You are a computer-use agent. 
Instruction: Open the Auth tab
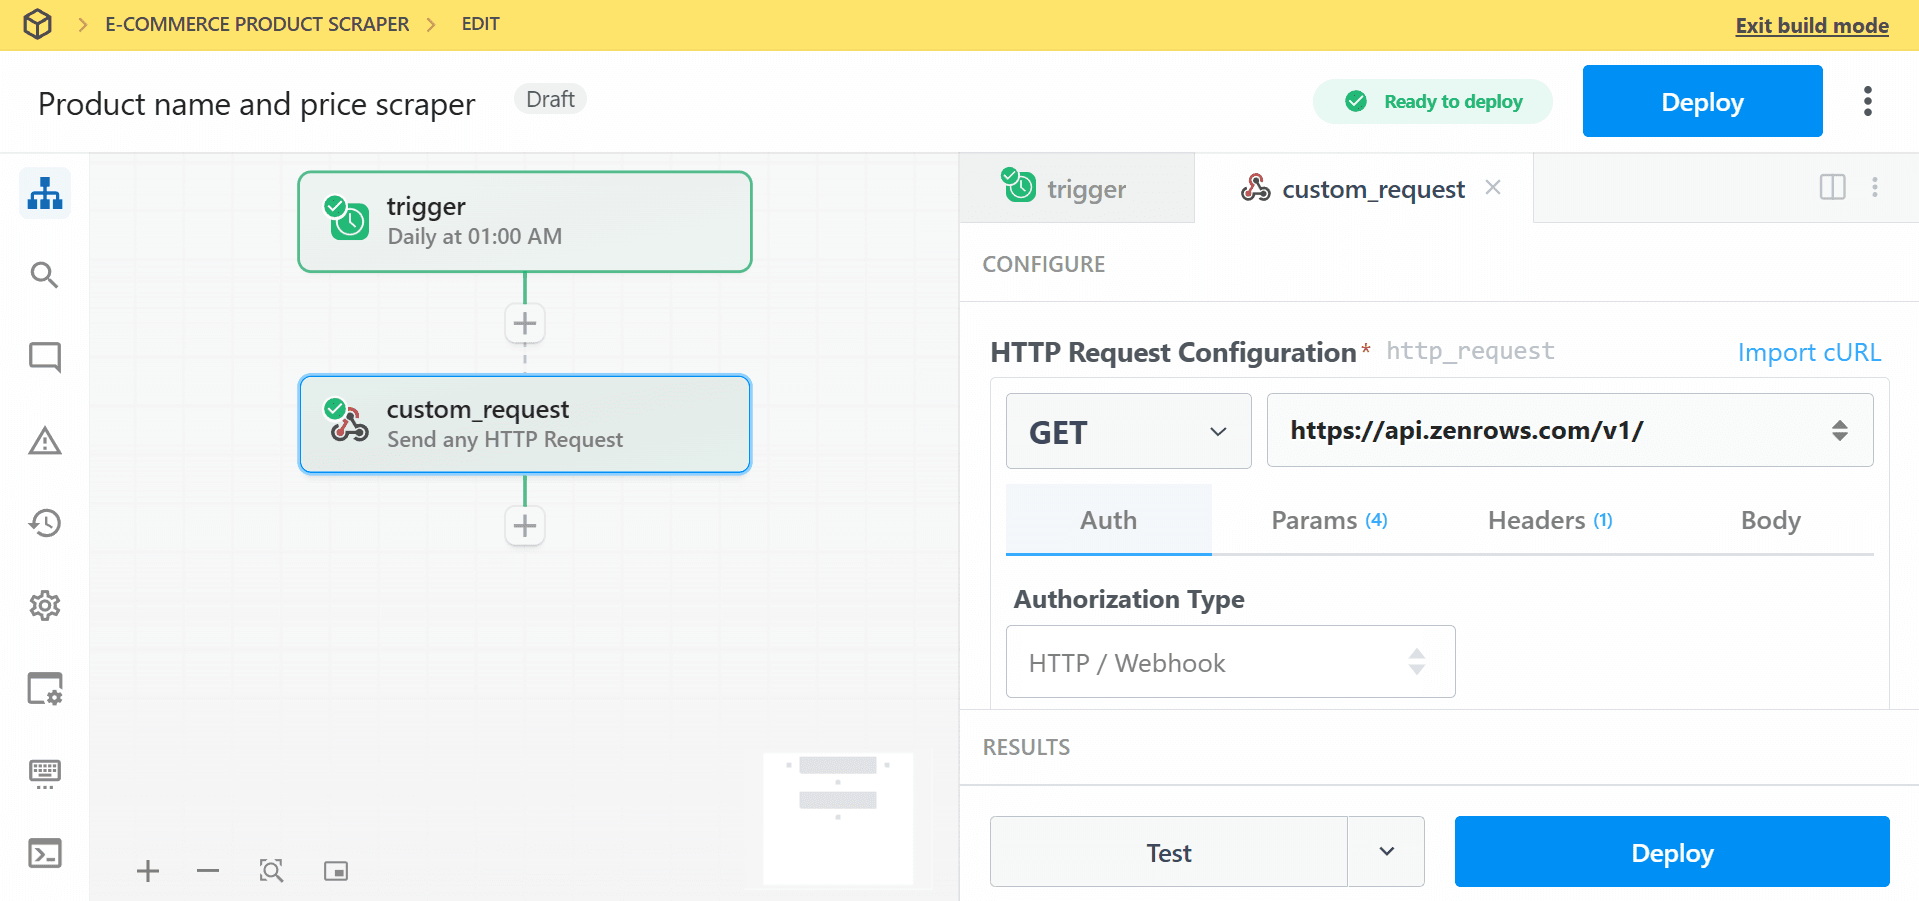[1109, 520]
